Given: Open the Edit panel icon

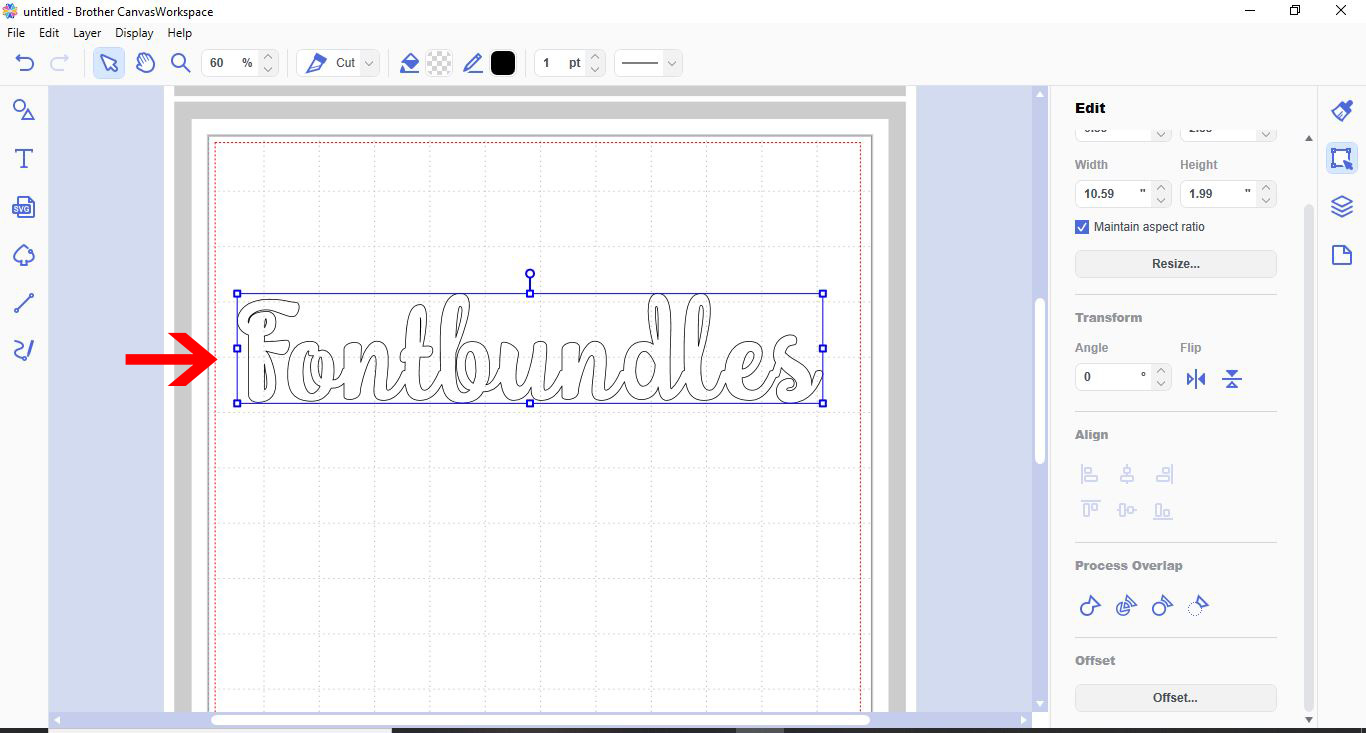Looking at the screenshot, I should (1341, 158).
